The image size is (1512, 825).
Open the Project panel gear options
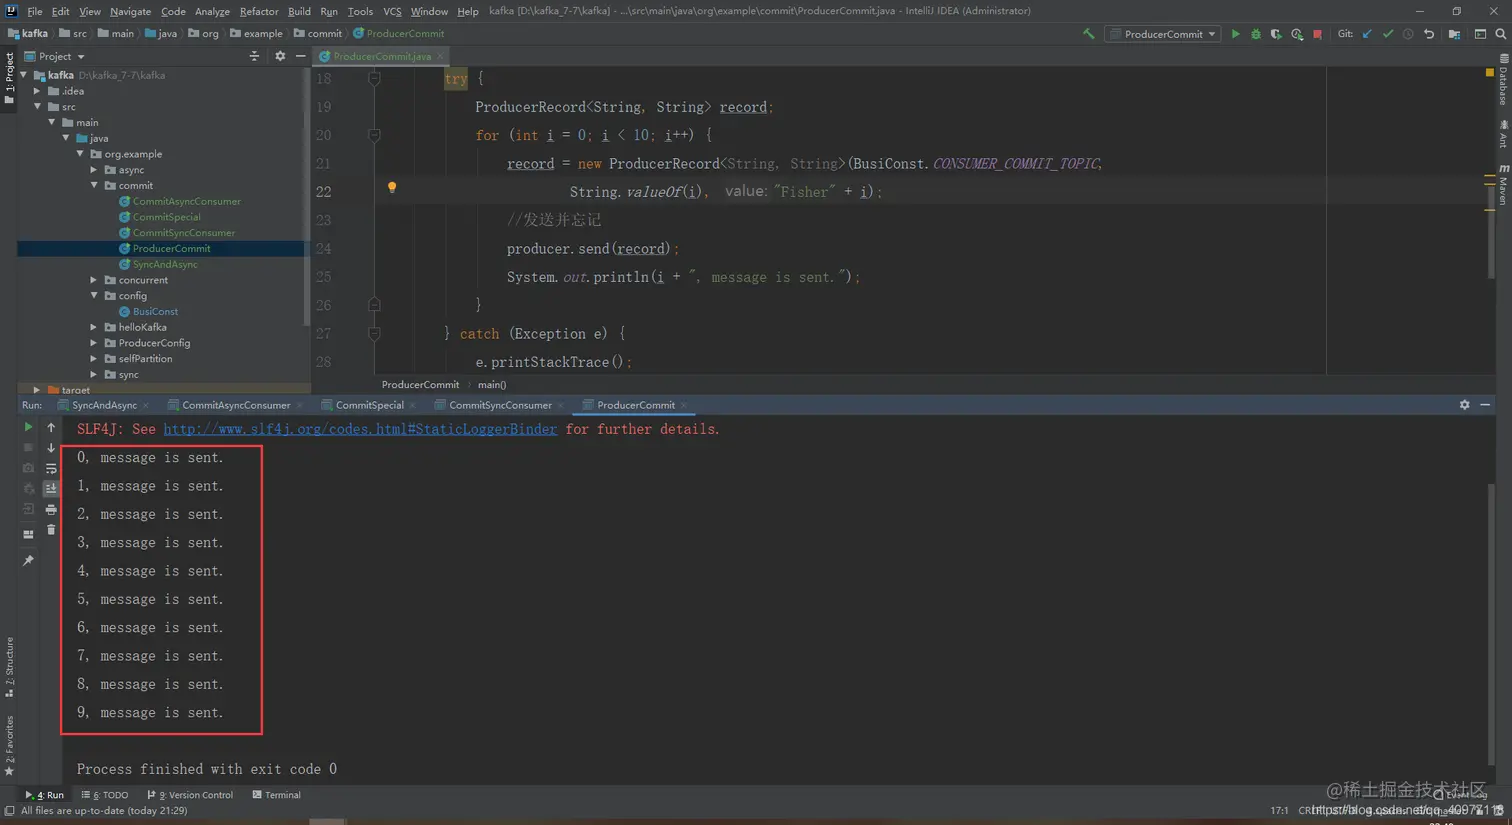point(280,57)
